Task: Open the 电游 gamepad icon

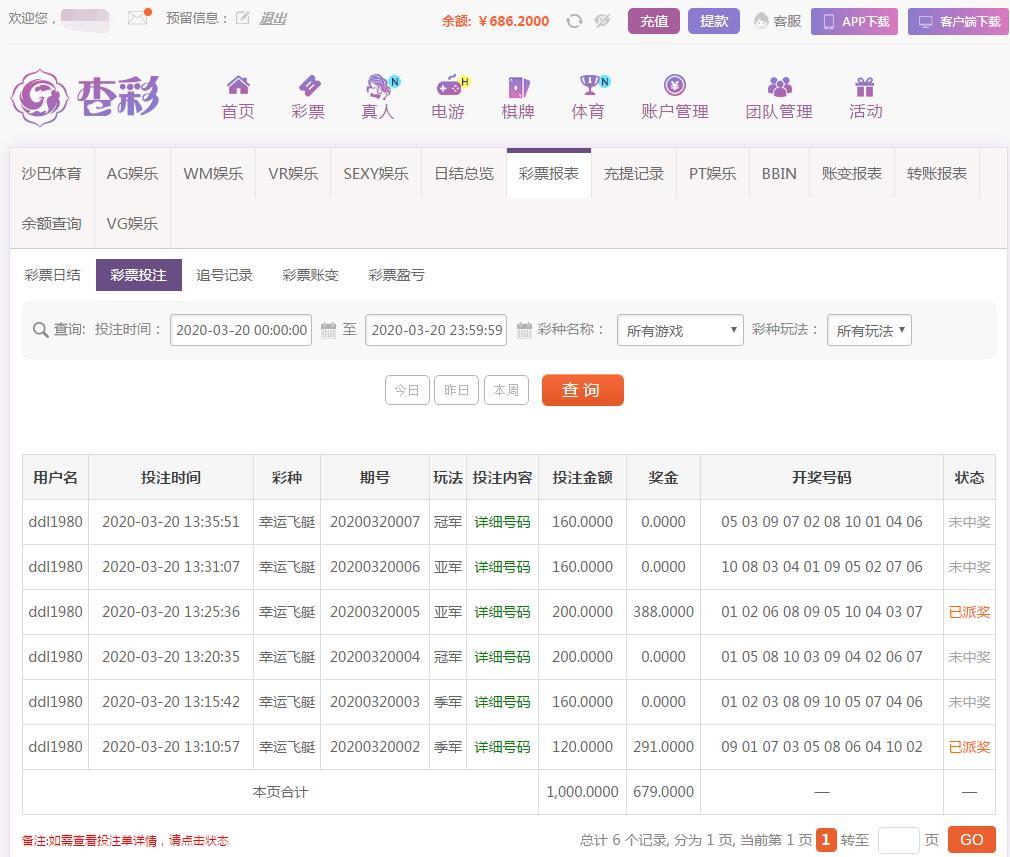Action: click(x=449, y=86)
